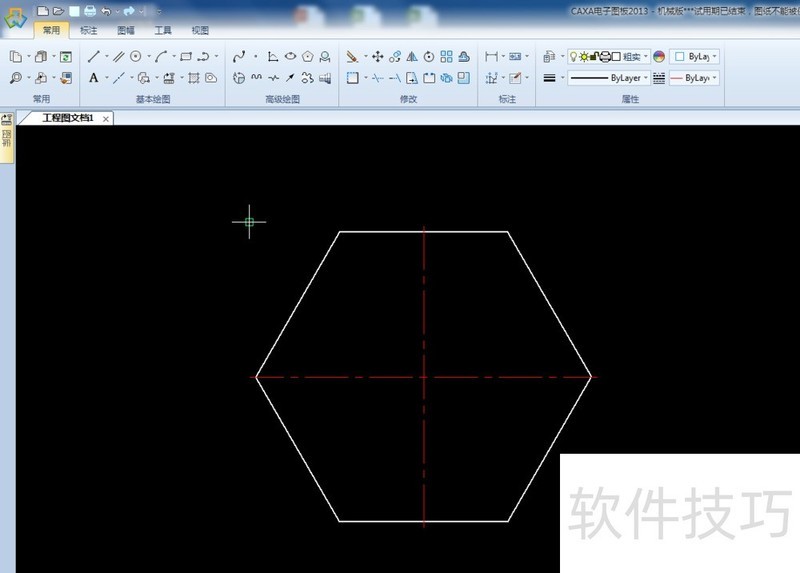Image resolution: width=800 pixels, height=573 pixels.
Task: Select the Wave line tool
Action: (x=256, y=78)
